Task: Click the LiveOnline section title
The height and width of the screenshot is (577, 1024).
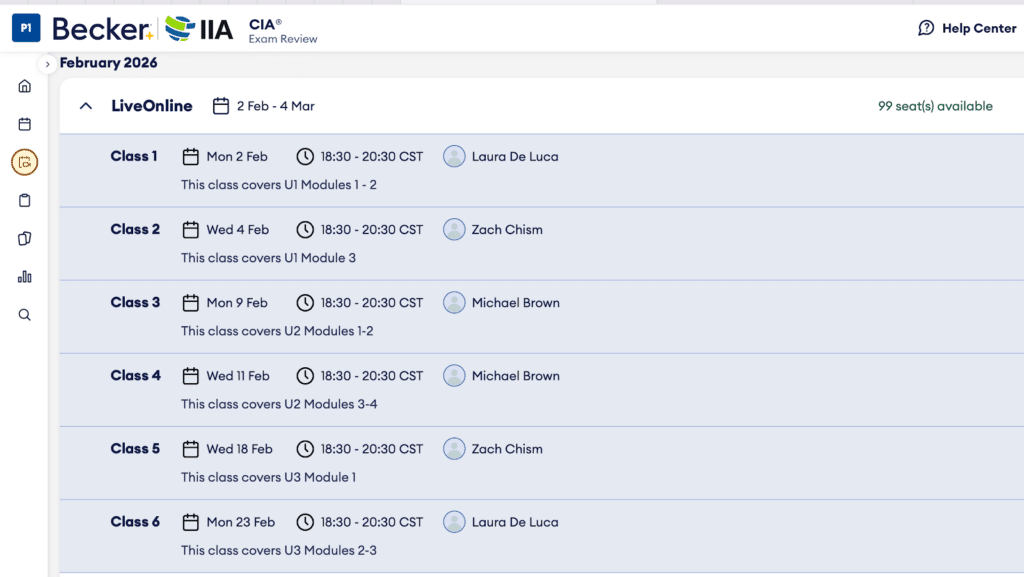Action: tap(152, 106)
